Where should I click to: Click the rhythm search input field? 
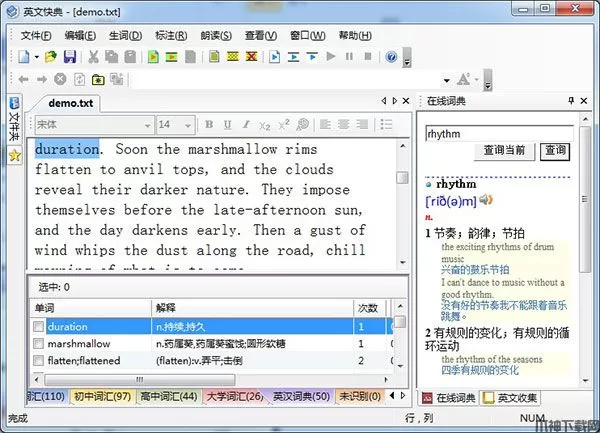tap(483, 133)
